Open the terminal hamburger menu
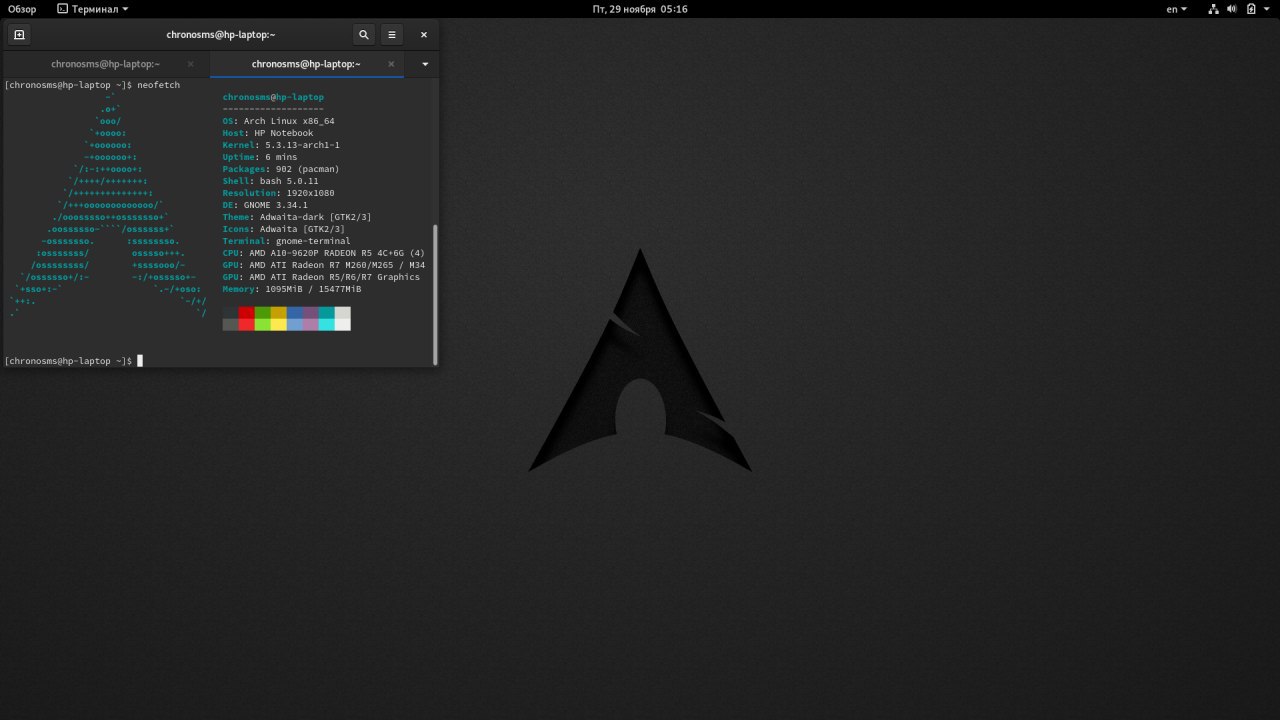The width and height of the screenshot is (1280, 720). pyautogui.click(x=392, y=34)
